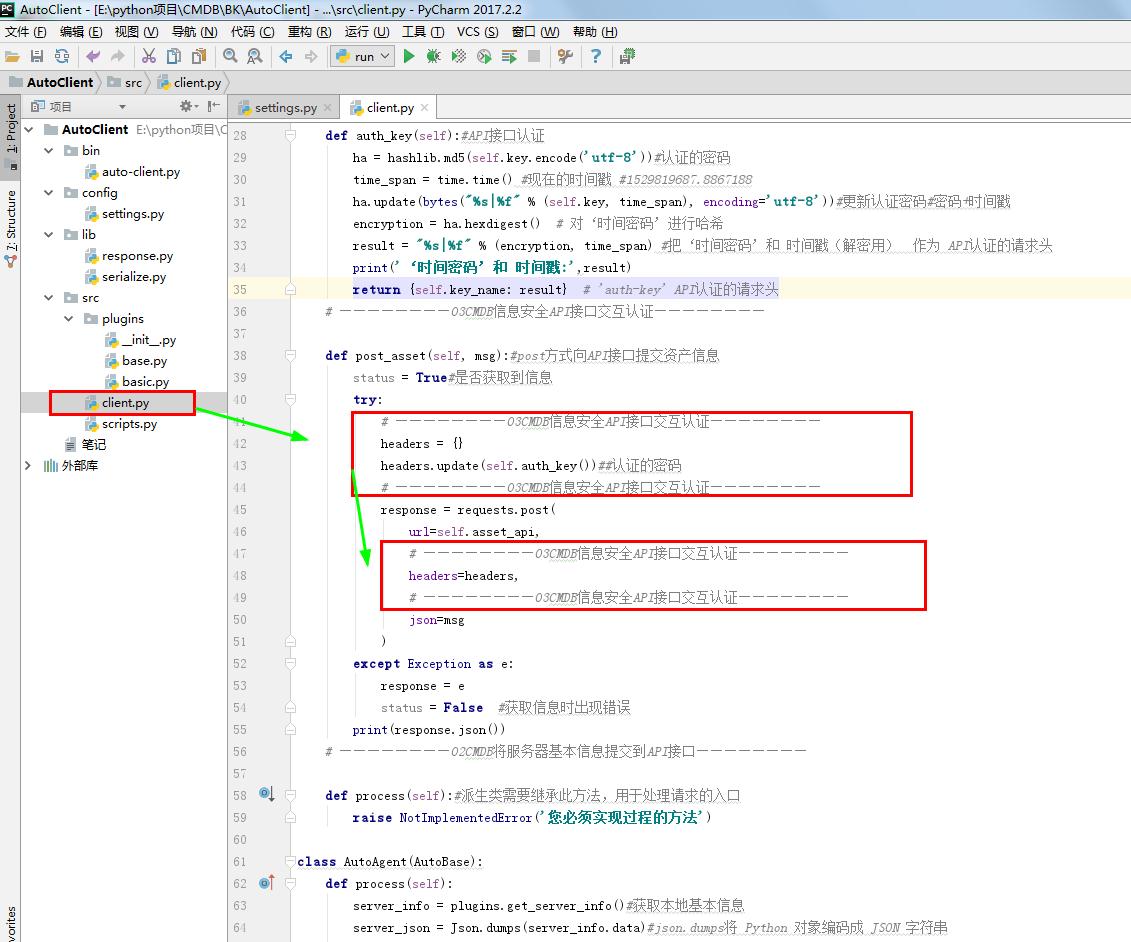1131x942 pixels.
Task: Navigate forward with the right arrow icon
Action: click(x=311, y=56)
